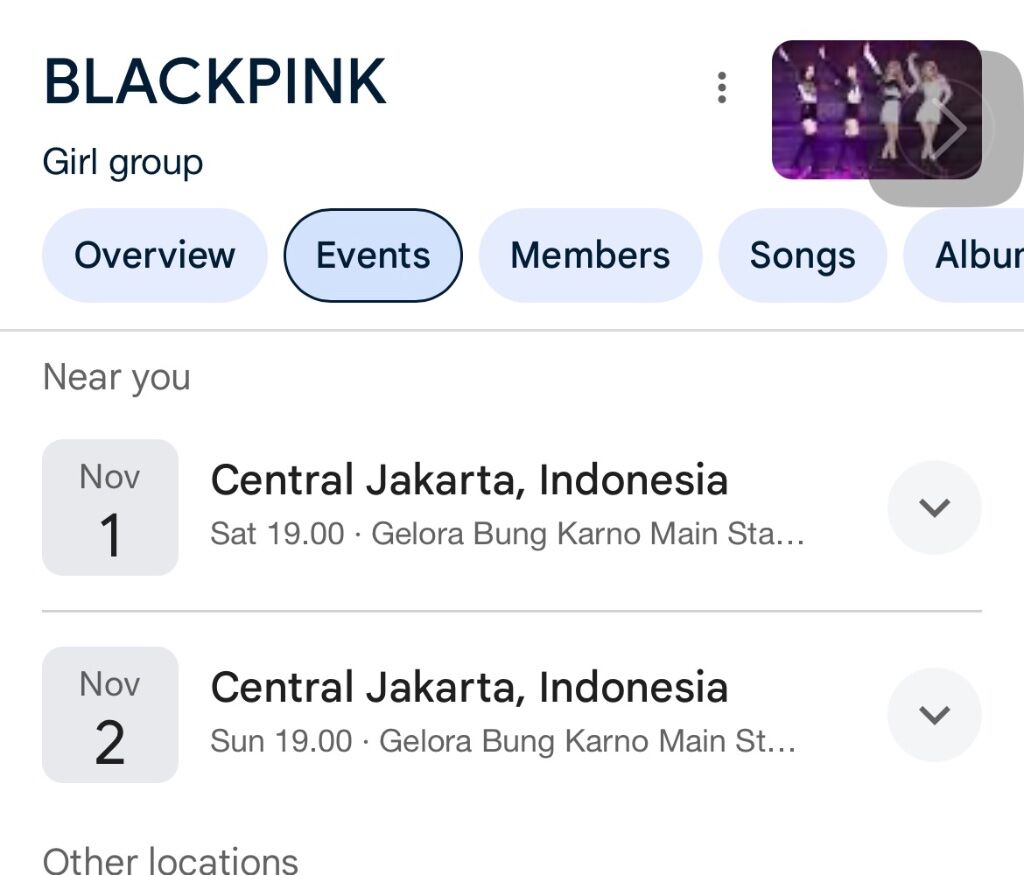Tap Sat 19.00 Gelora Bung Karno venue text

point(506,534)
